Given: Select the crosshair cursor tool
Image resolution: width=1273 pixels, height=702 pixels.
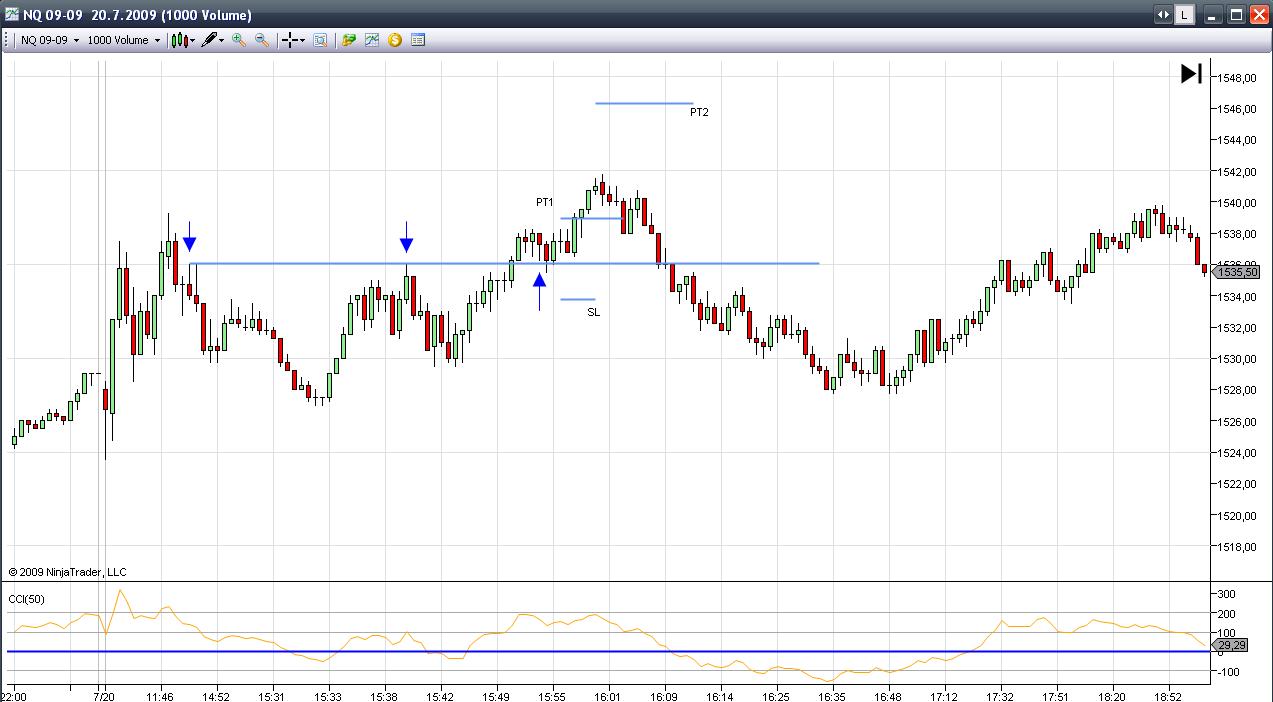Looking at the screenshot, I should click(291, 40).
